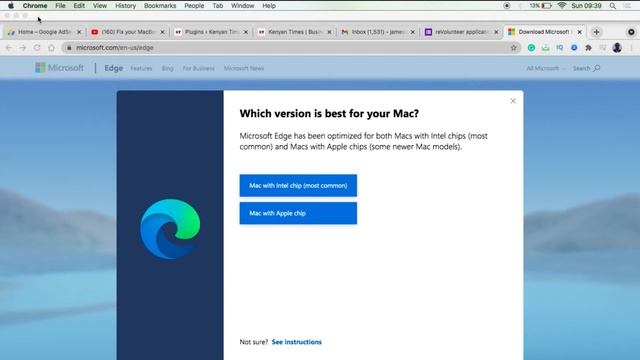Close the YouTube Fix your MacBook tab

(x=162, y=32)
